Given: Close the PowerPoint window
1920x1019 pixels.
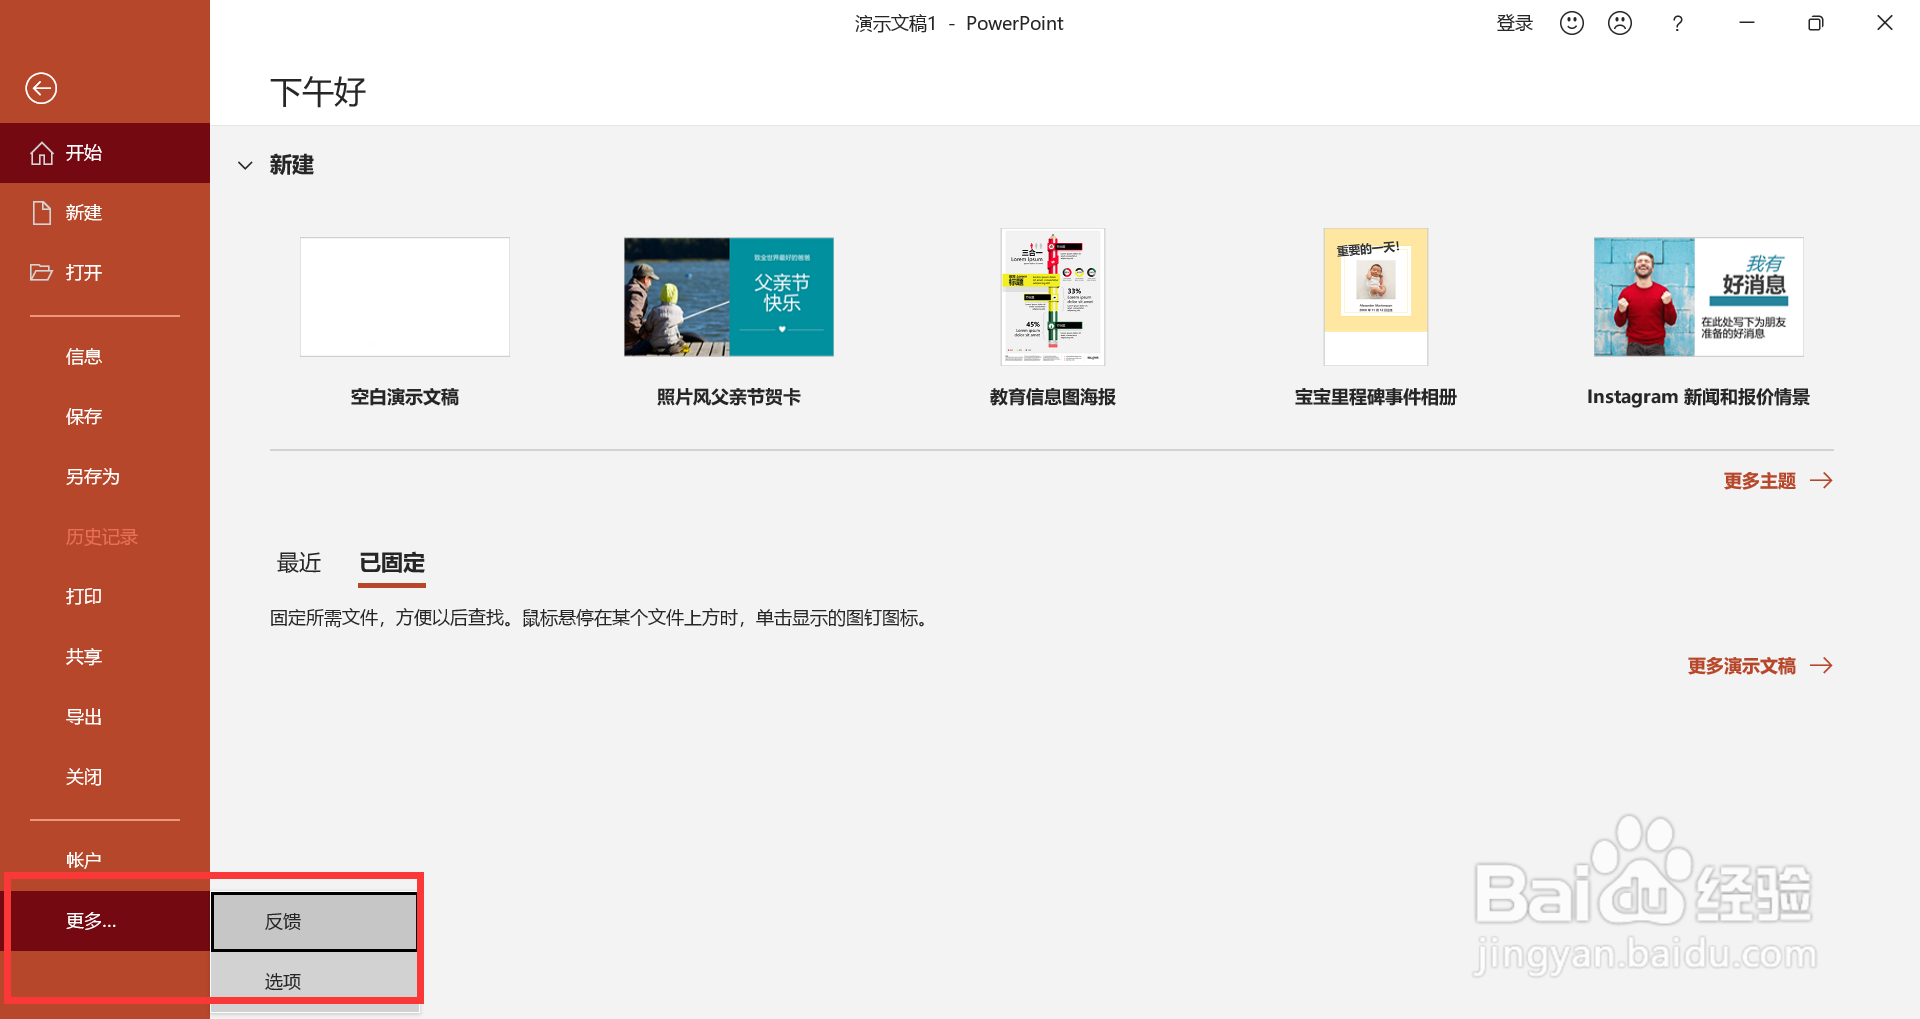Looking at the screenshot, I should (1885, 23).
